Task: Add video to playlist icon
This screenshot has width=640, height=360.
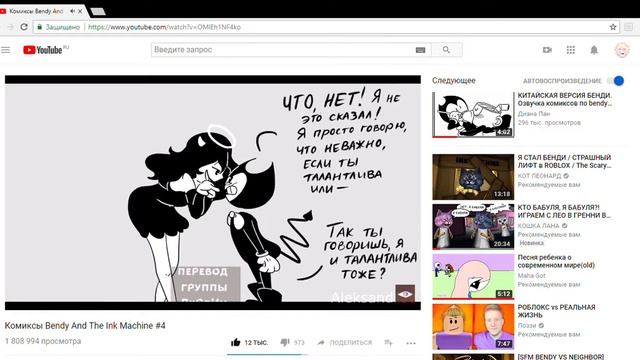Action: coord(388,342)
